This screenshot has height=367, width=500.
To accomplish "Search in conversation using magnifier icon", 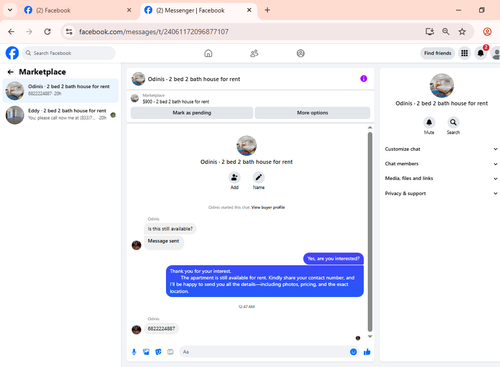I will pos(453,122).
